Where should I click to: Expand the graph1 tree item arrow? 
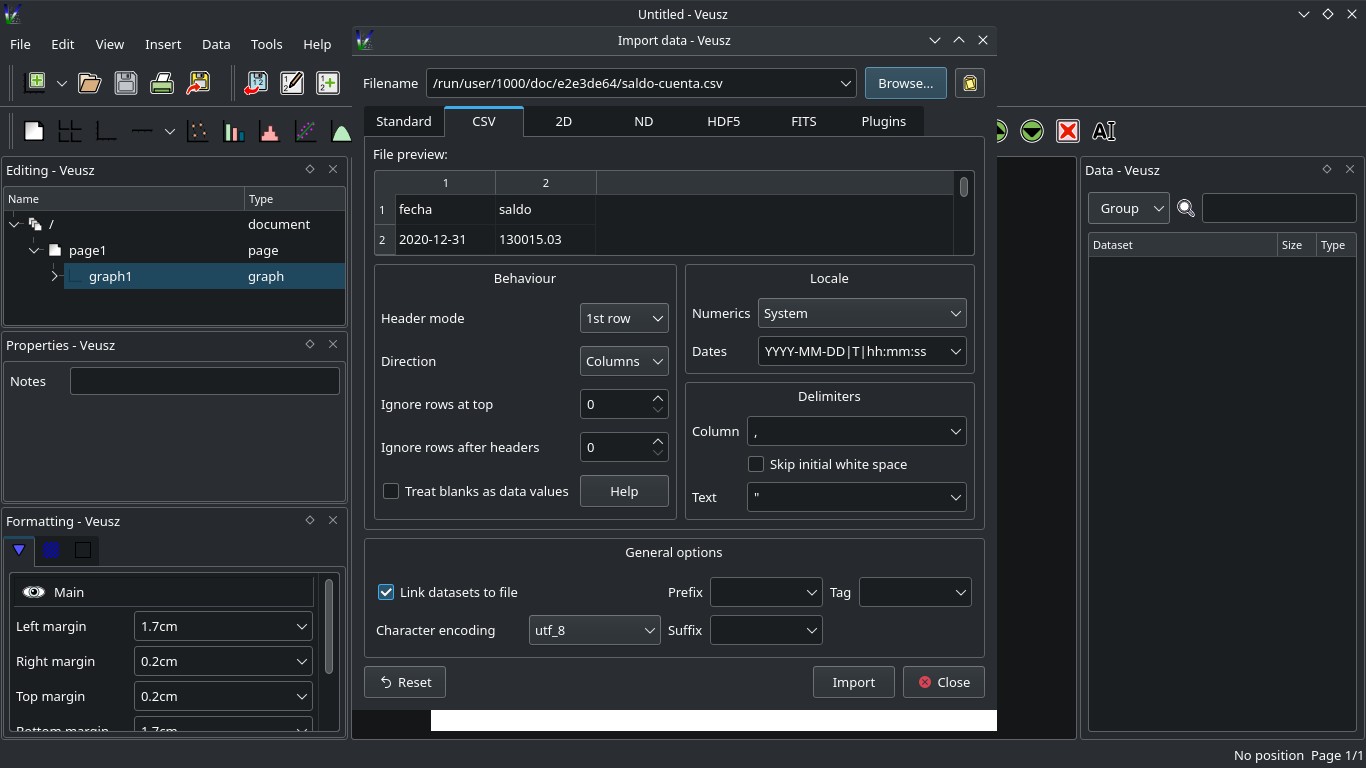[x=55, y=276]
